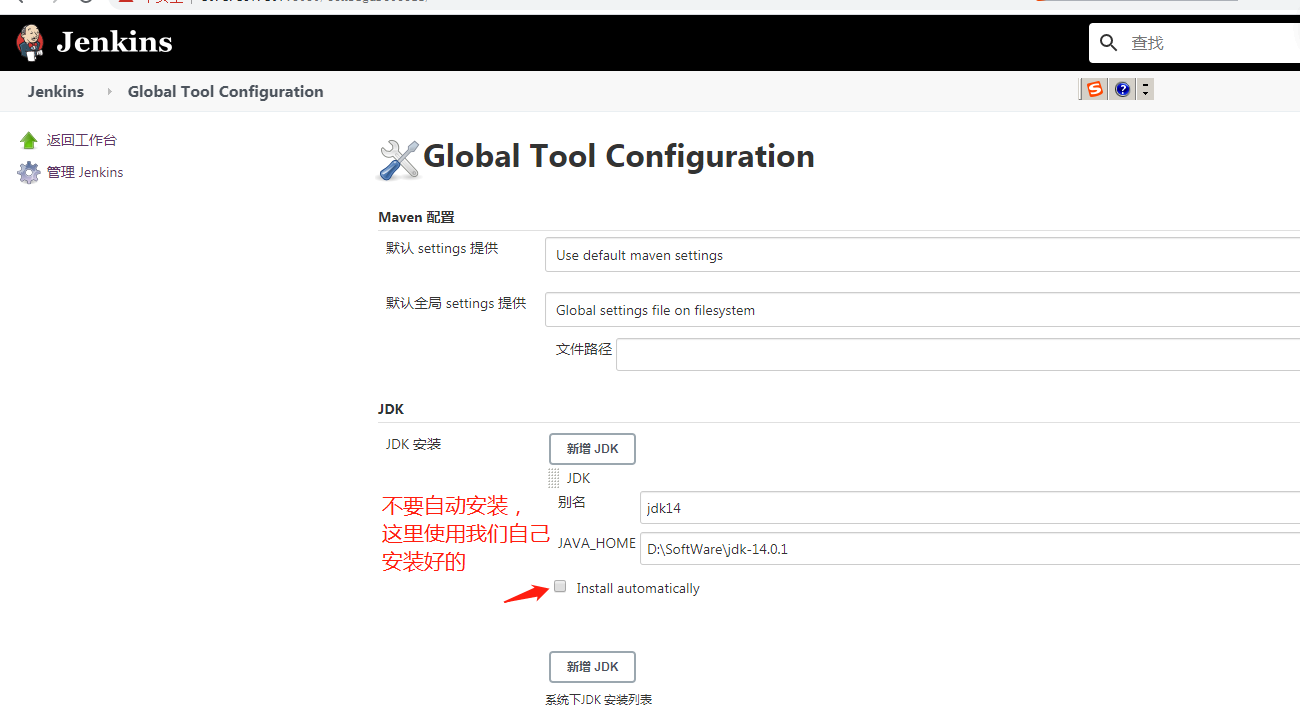Open the global settings provider dropdown
The image size is (1300, 719).
[922, 310]
